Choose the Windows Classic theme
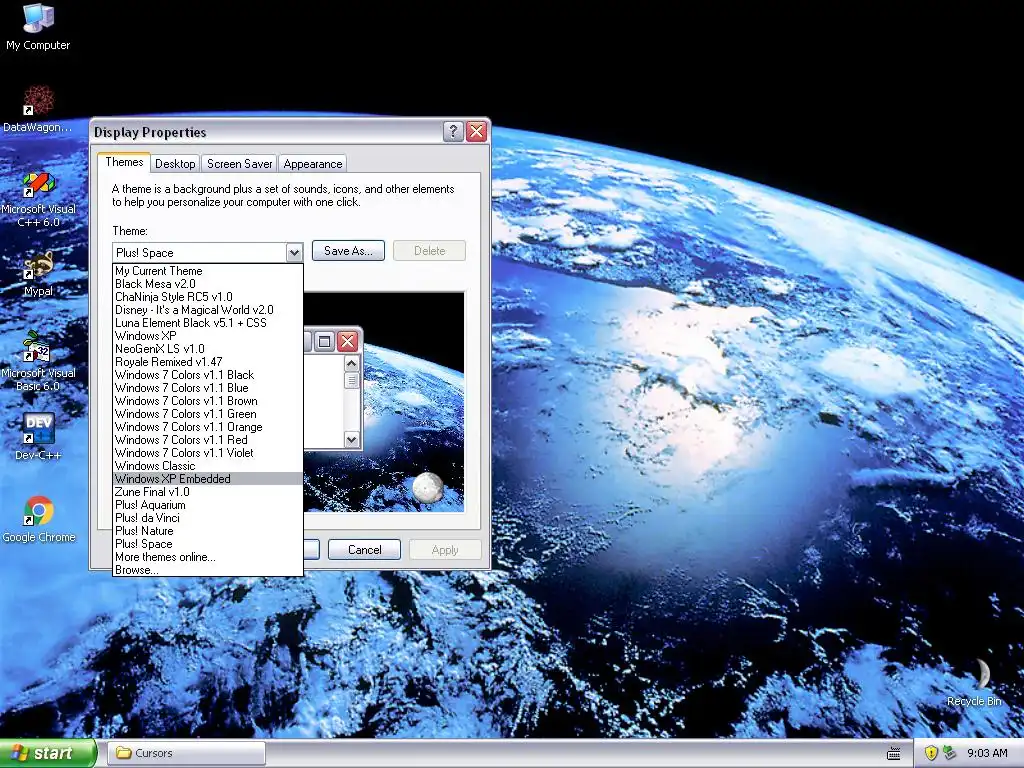 (208, 466)
